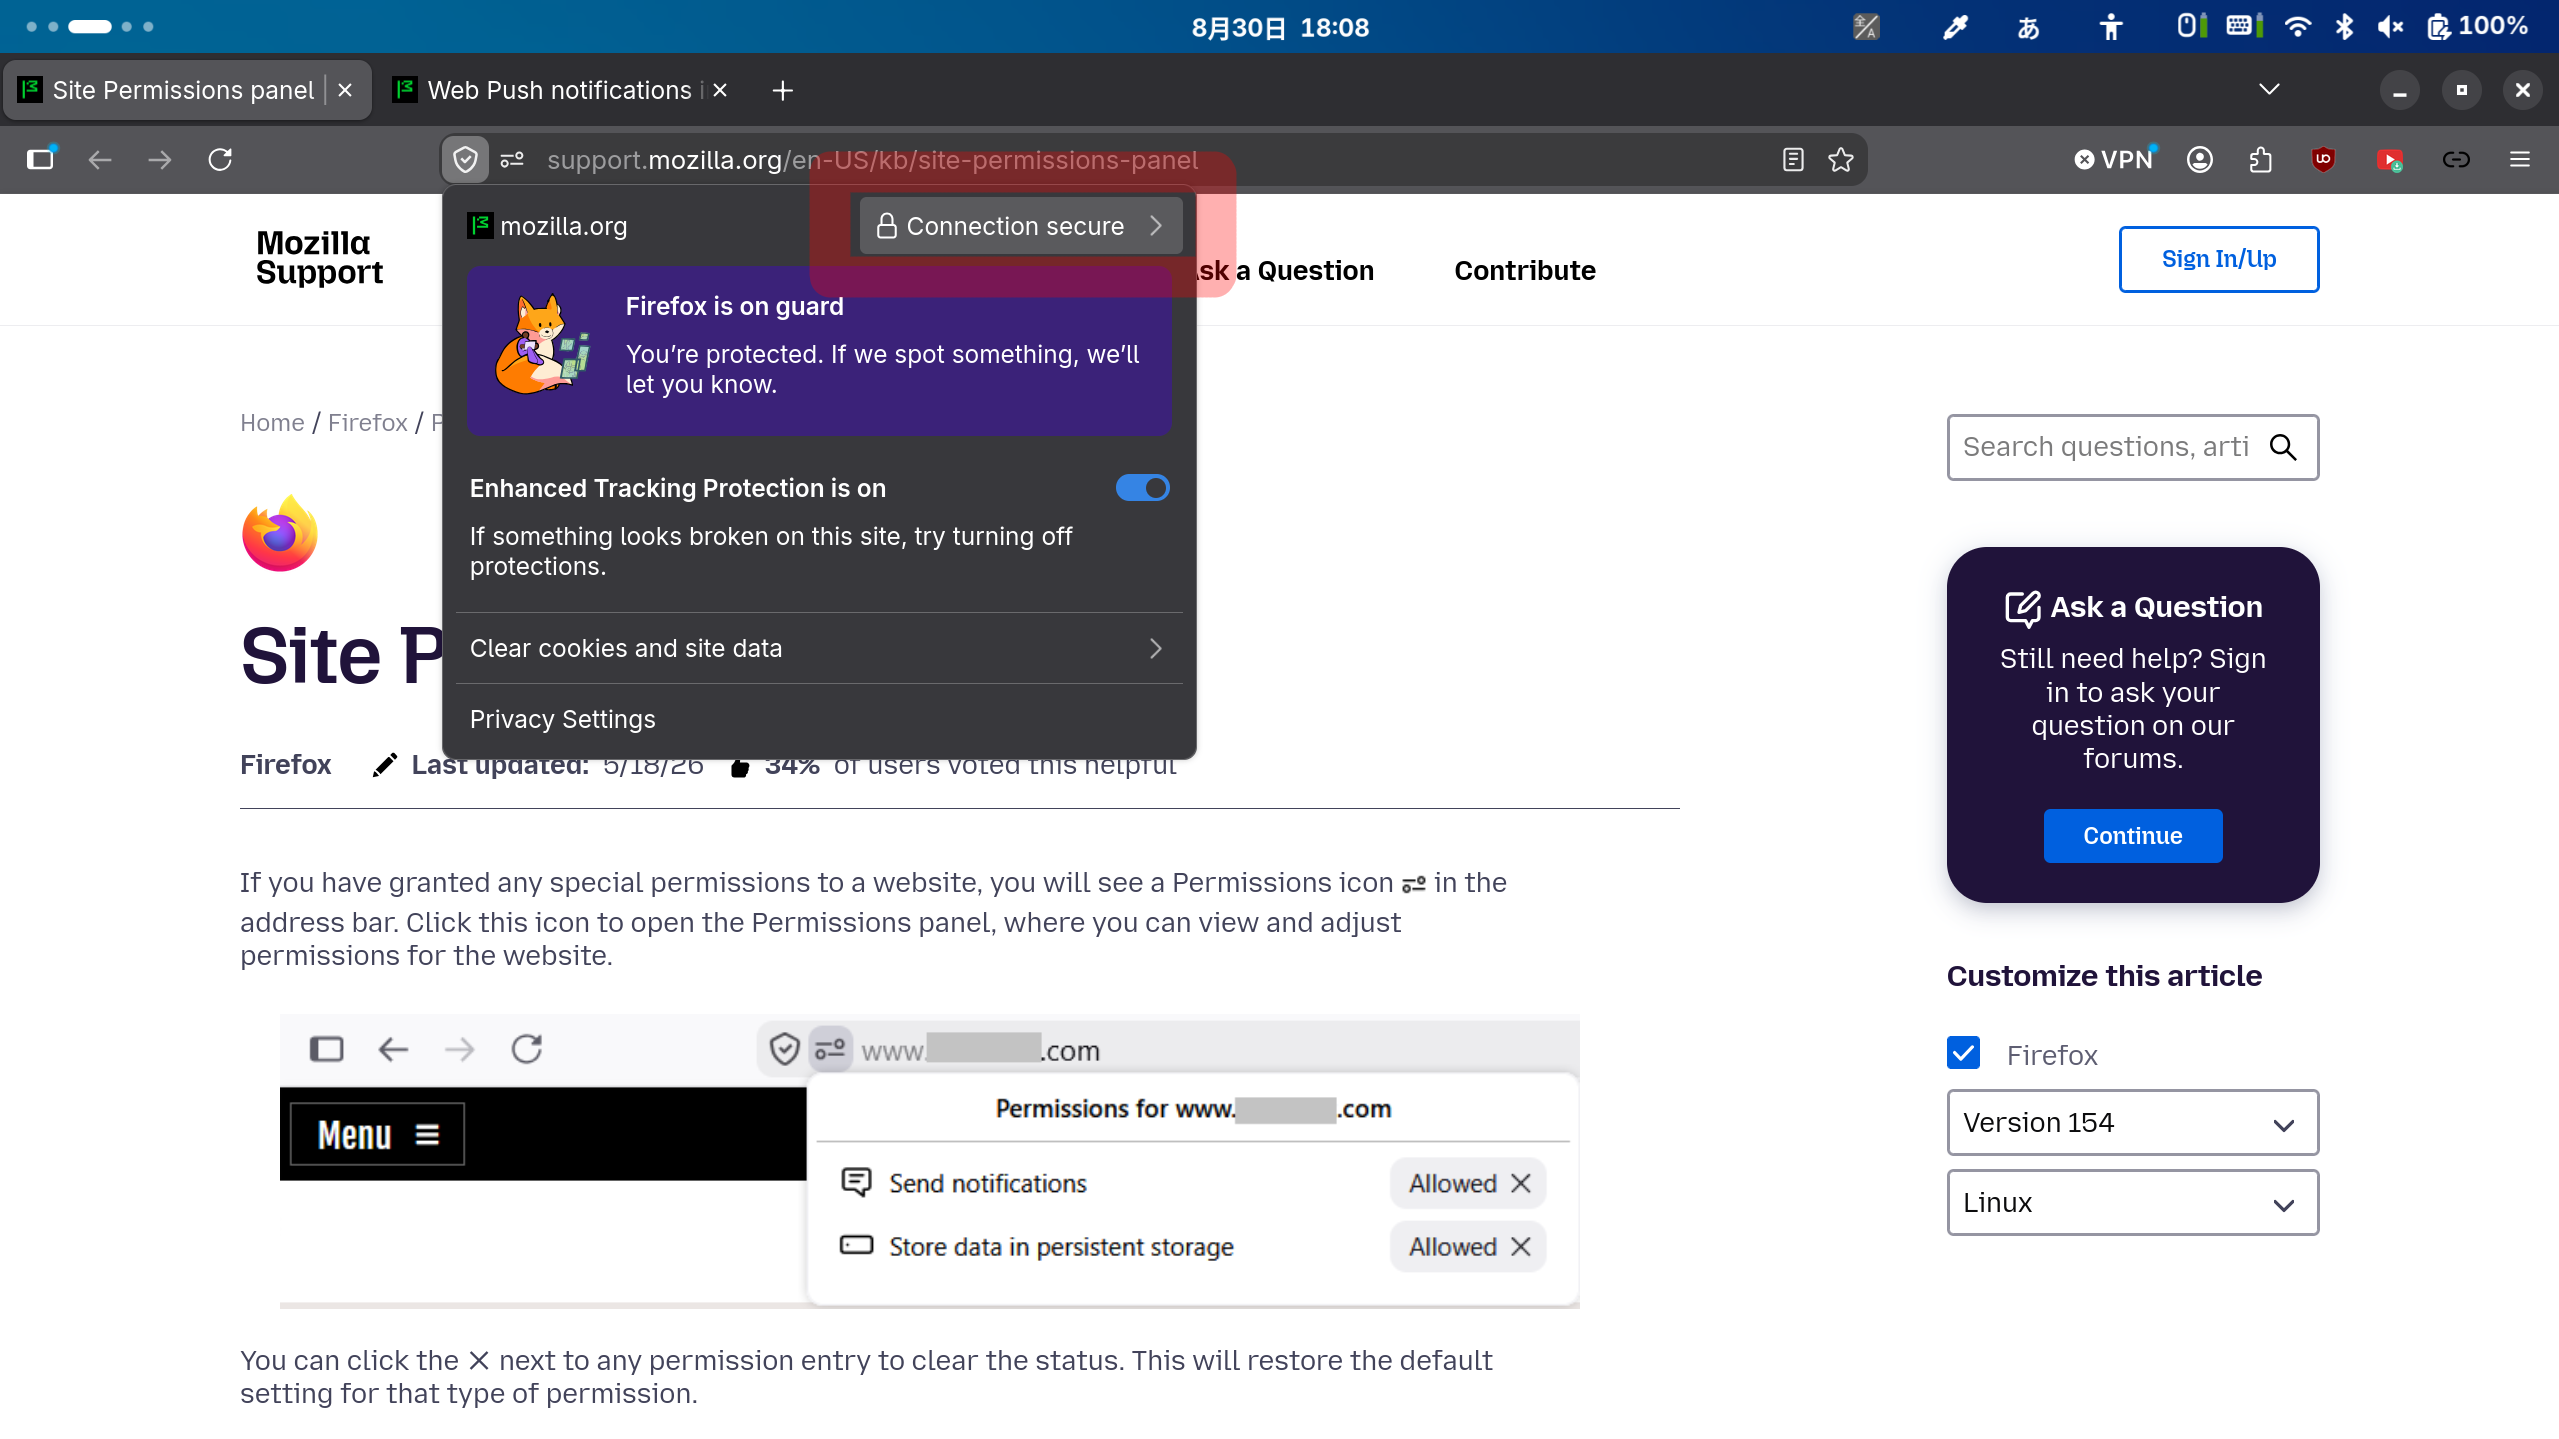Open a new tab with the plus
The width and height of the screenshot is (2559, 1439).
click(783, 91)
